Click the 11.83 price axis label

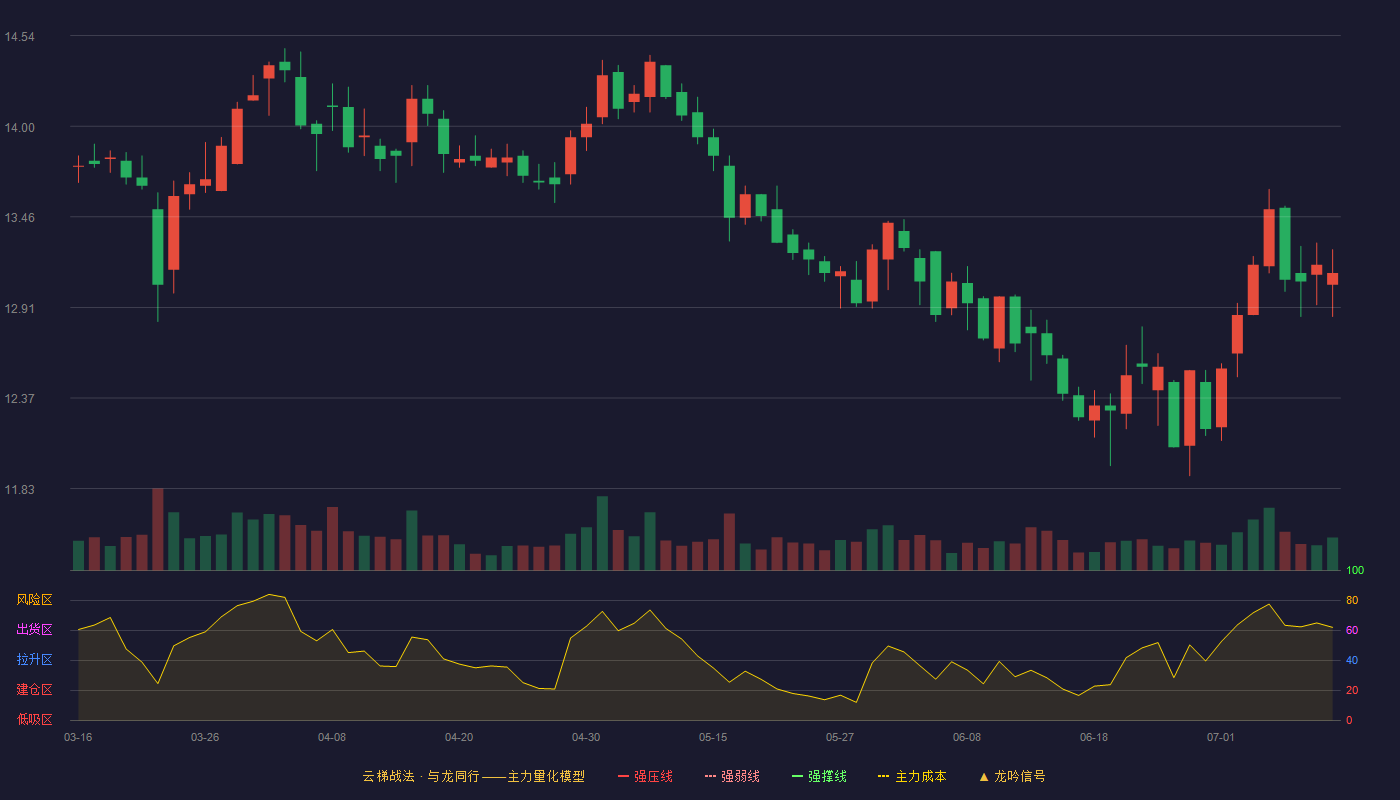click(x=19, y=489)
